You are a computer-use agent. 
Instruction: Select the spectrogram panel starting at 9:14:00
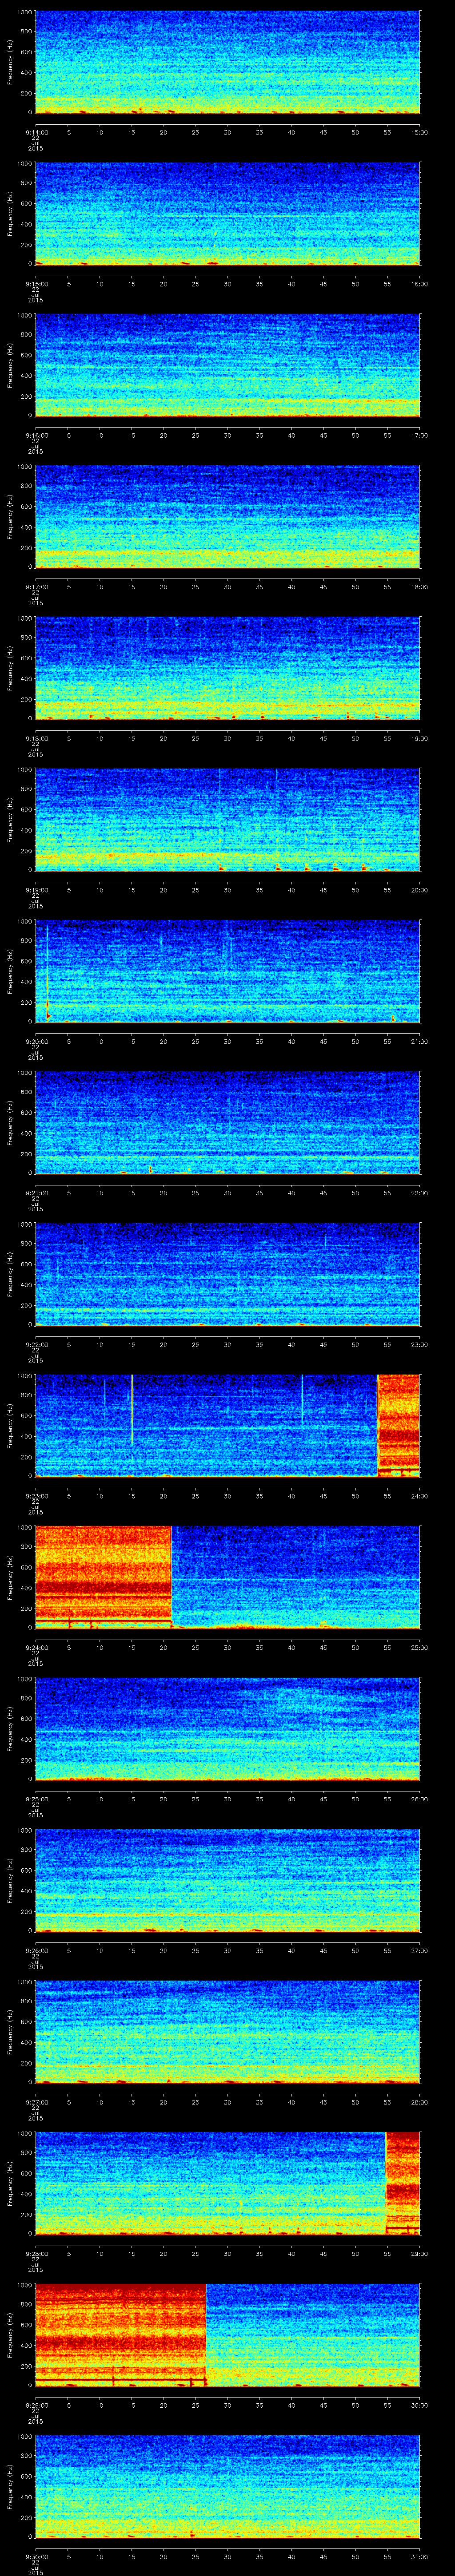tap(227, 63)
